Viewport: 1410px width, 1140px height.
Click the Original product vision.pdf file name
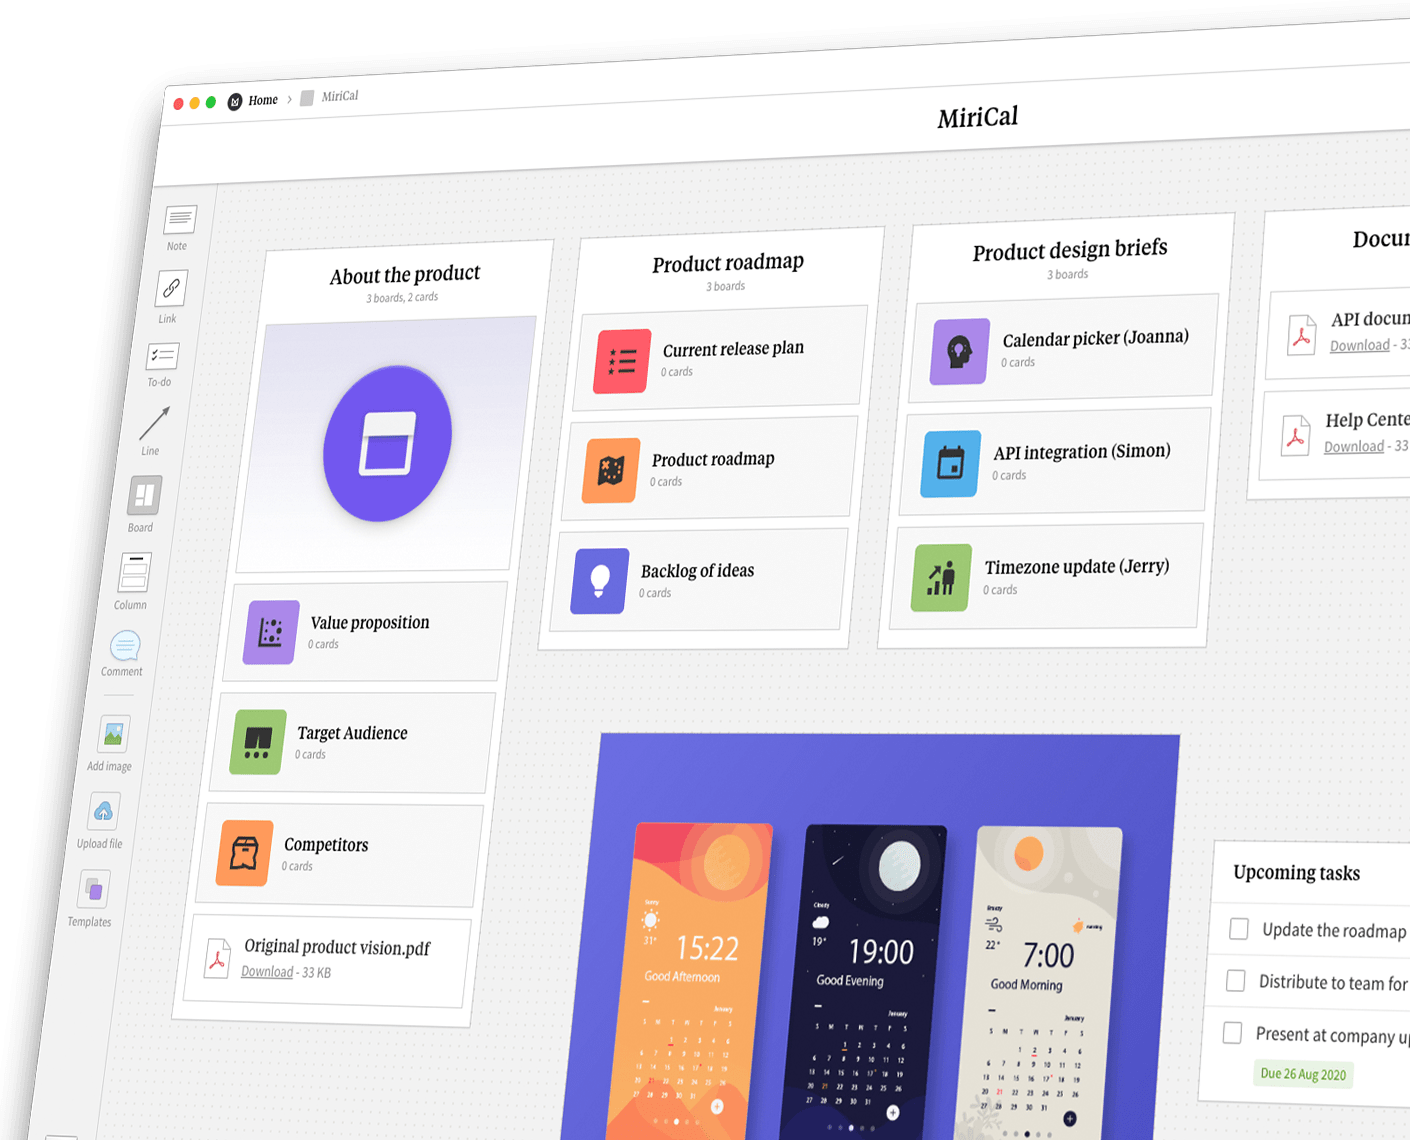(337, 947)
